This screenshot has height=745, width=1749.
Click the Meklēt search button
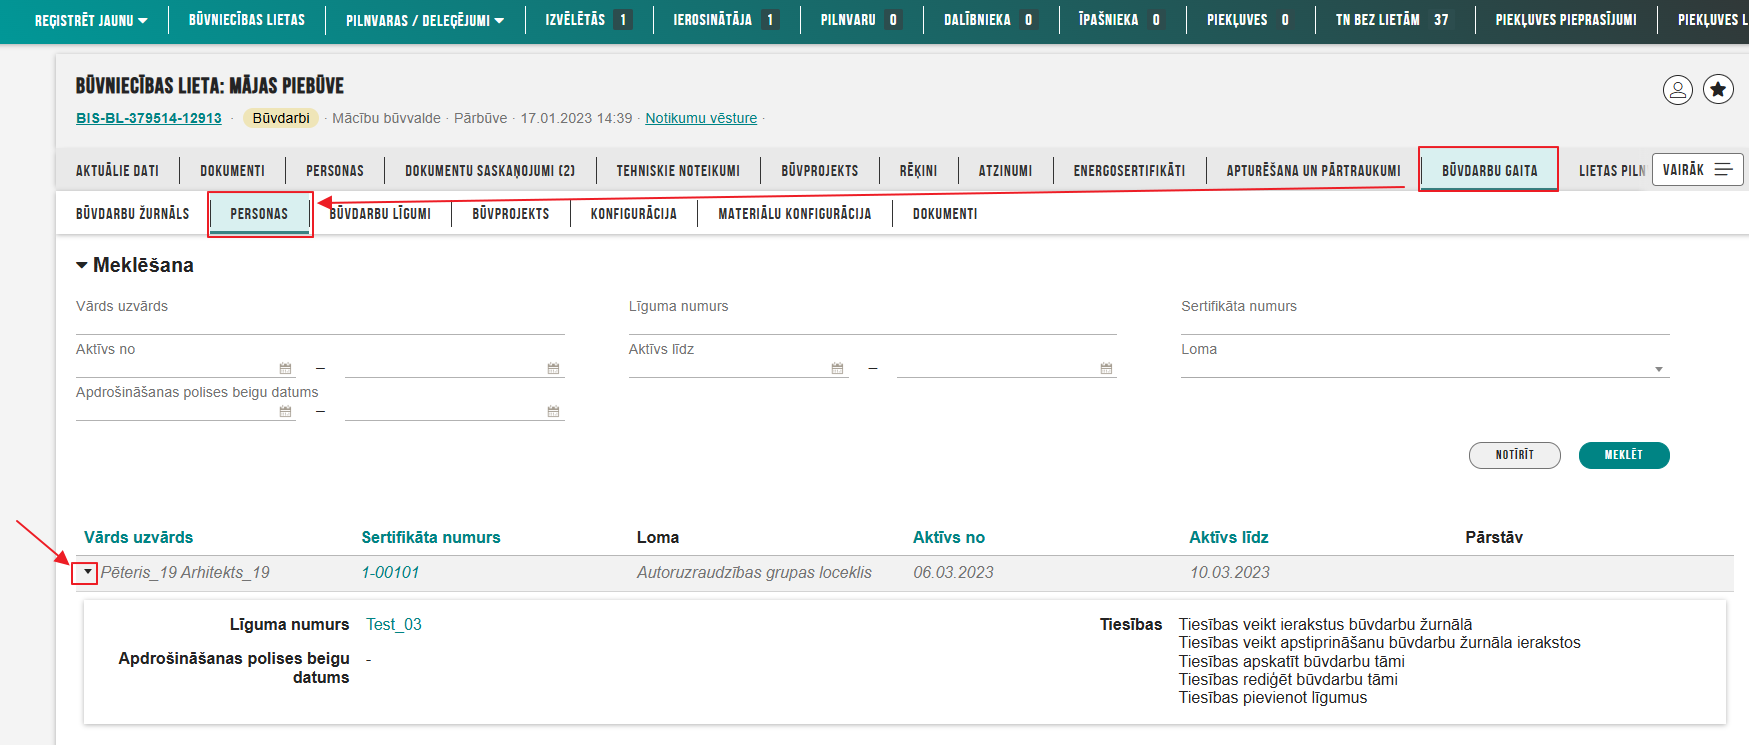click(1624, 455)
